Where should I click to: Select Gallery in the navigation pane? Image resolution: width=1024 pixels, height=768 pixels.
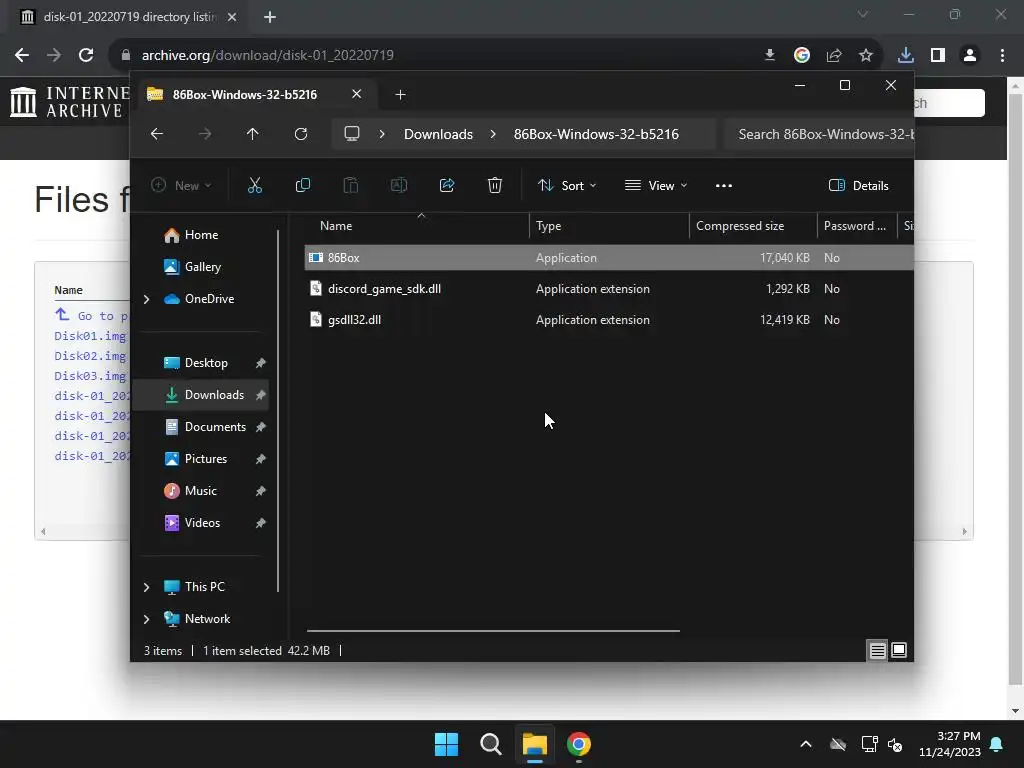(202, 267)
